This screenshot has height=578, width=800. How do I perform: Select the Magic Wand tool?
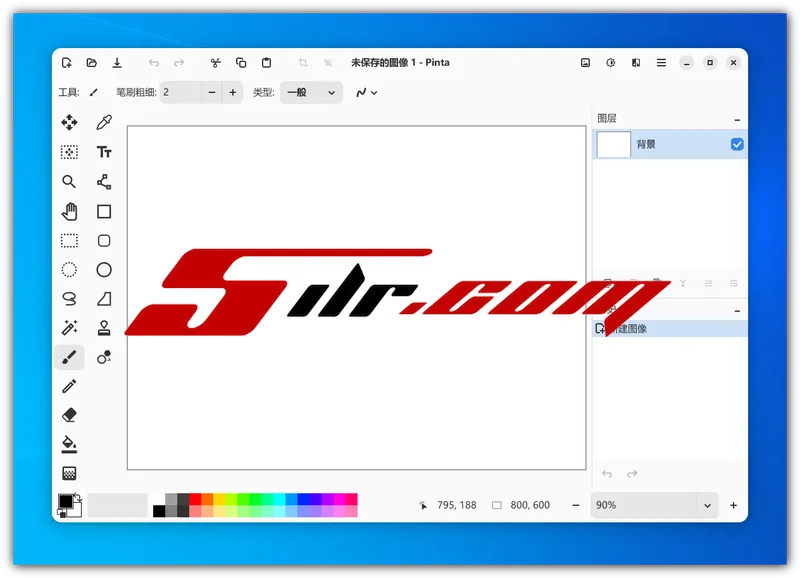(x=69, y=328)
